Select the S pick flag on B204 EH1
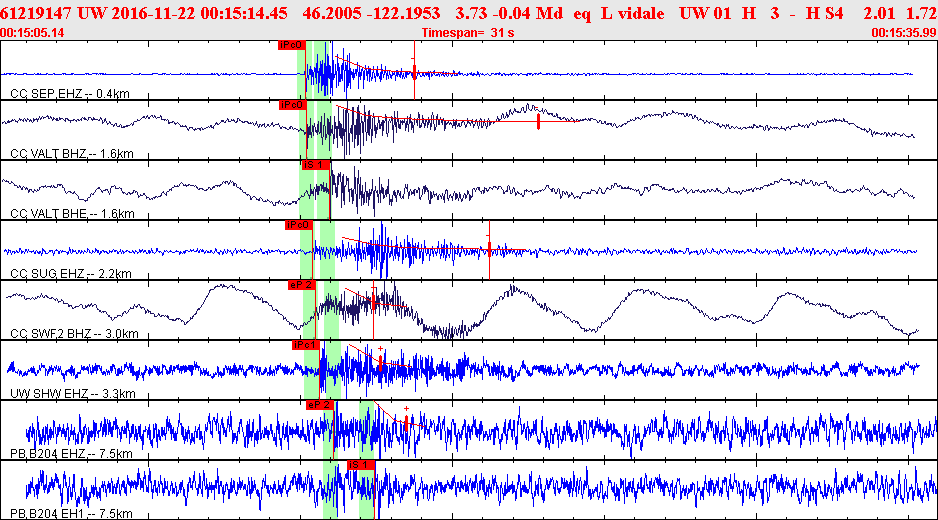Screen dimensions: 938x520 click(x=360, y=465)
